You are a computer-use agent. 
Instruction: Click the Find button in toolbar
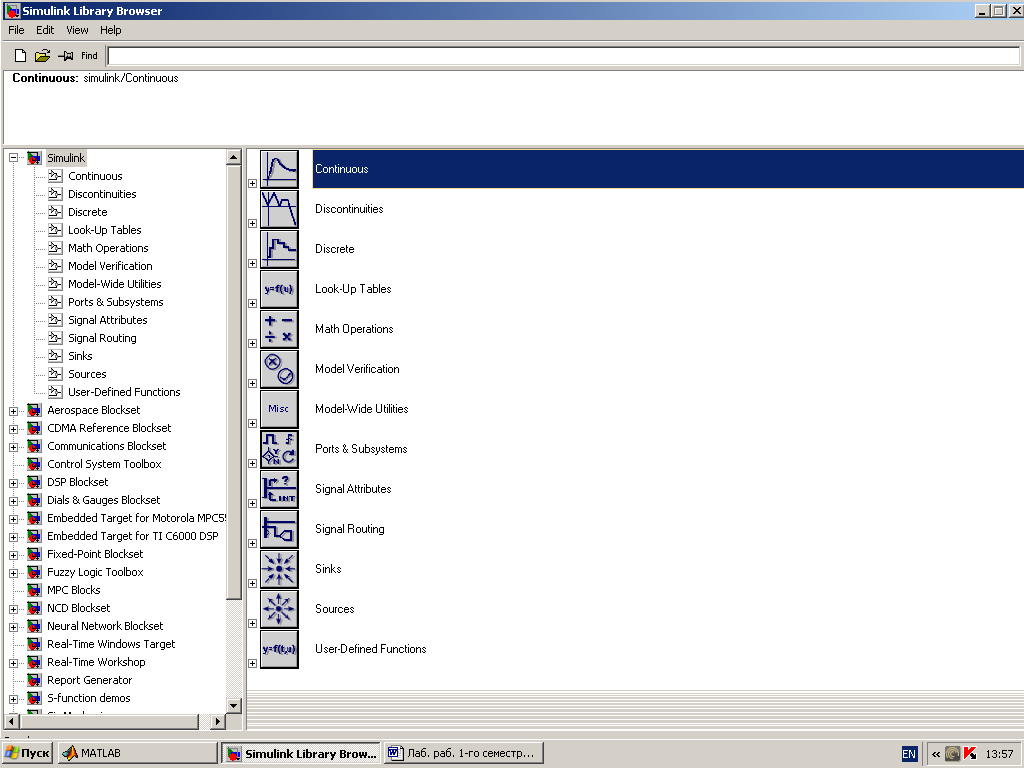89,56
